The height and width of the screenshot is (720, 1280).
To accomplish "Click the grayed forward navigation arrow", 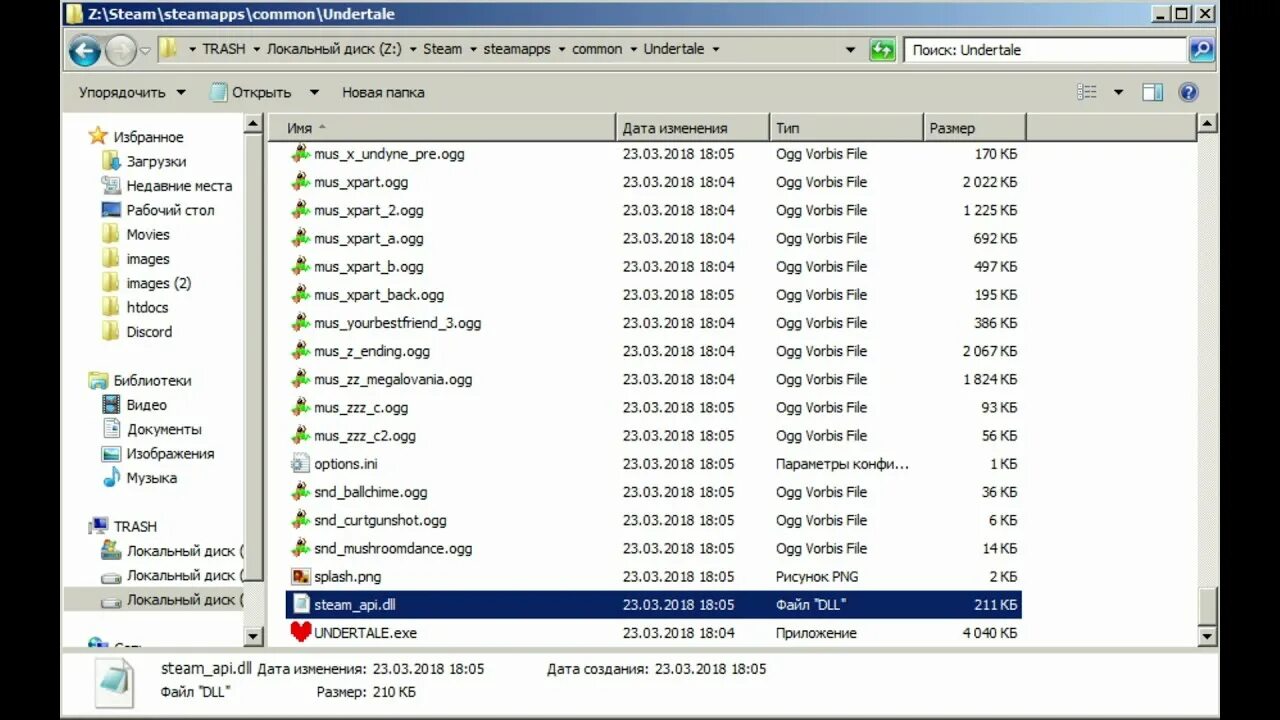I will [x=120, y=50].
